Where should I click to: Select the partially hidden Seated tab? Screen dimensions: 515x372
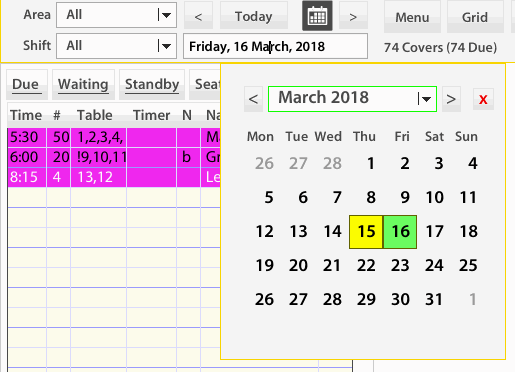(x=205, y=84)
